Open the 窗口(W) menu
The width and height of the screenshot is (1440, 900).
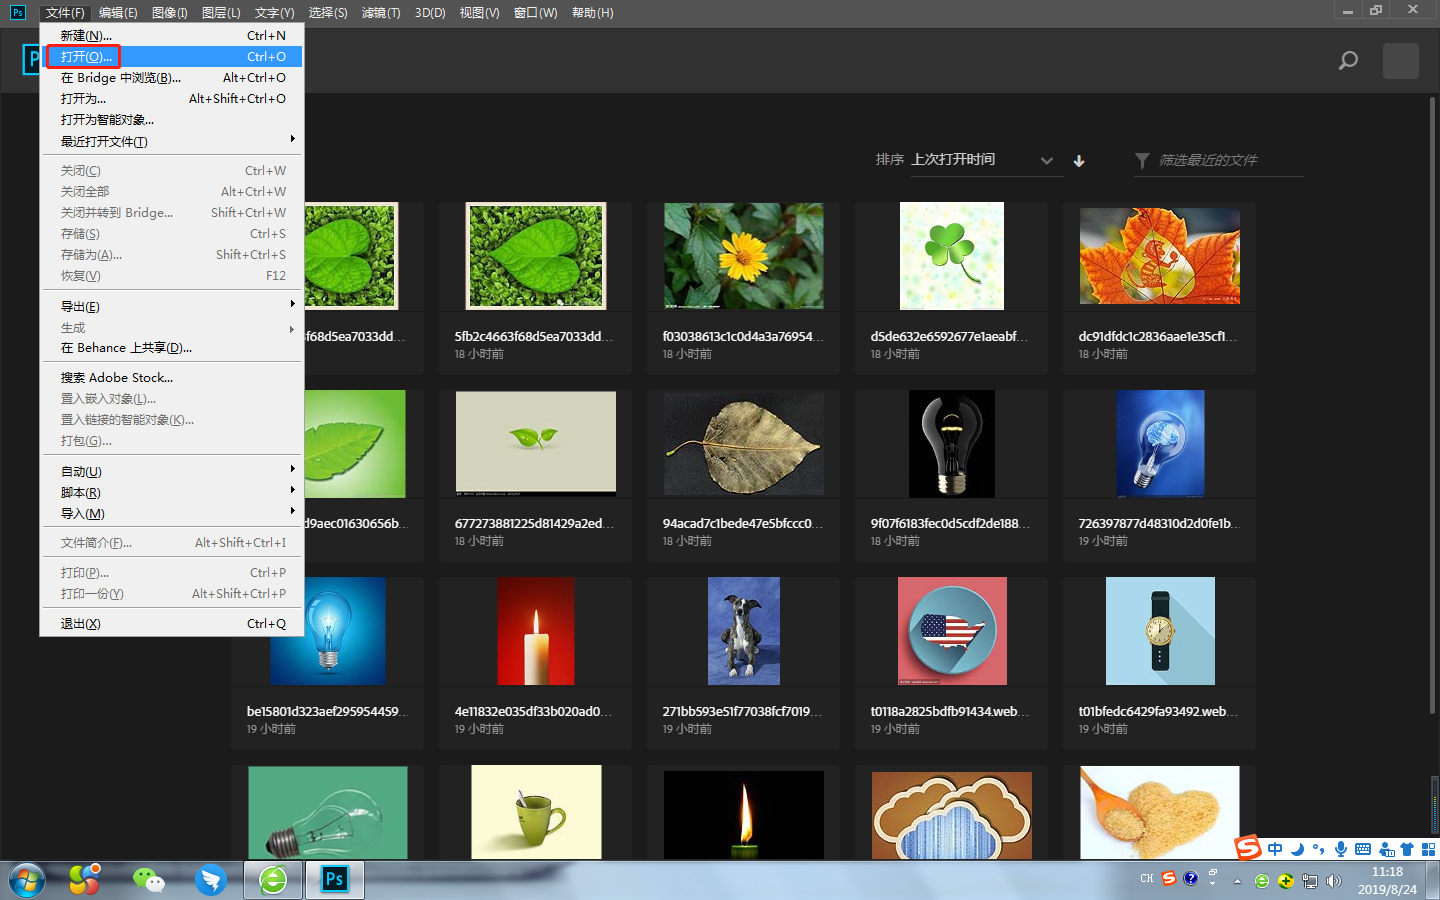tap(535, 12)
